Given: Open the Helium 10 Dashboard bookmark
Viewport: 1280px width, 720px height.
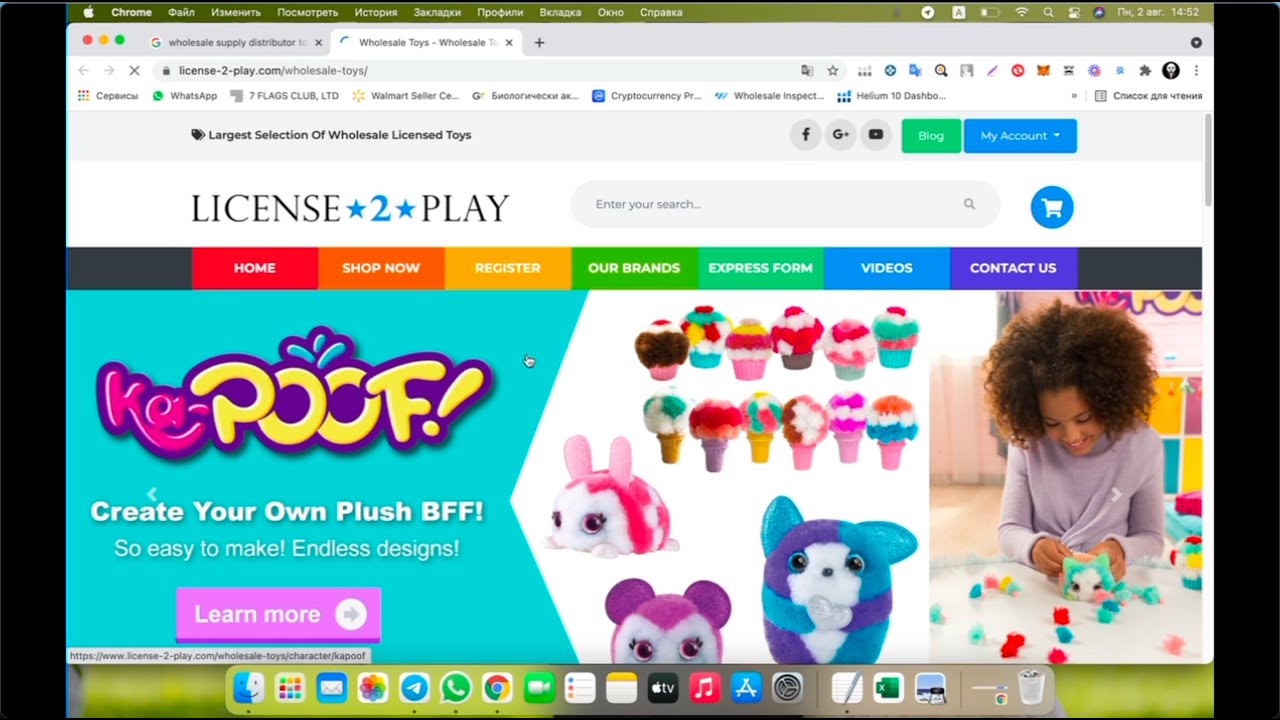Looking at the screenshot, I should 891,96.
